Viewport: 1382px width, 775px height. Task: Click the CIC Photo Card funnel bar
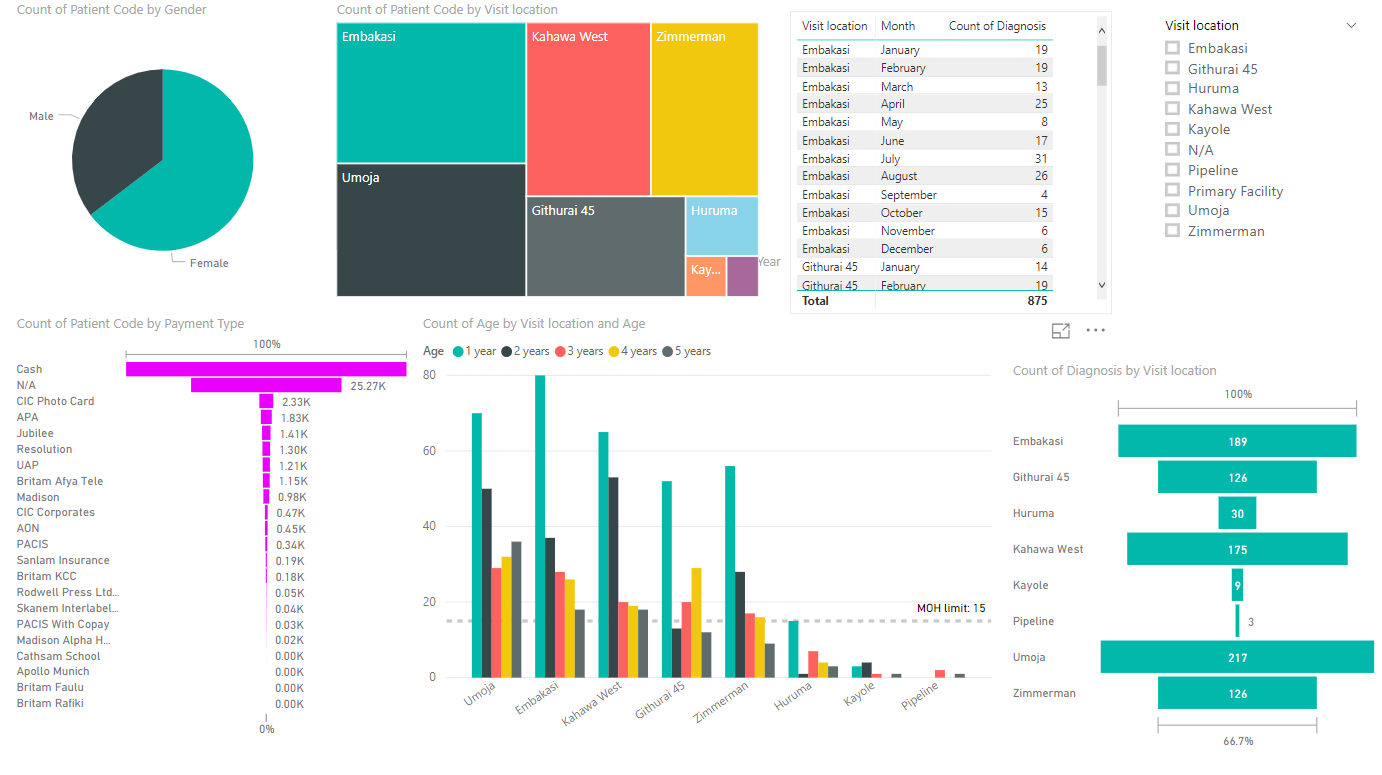coord(266,401)
